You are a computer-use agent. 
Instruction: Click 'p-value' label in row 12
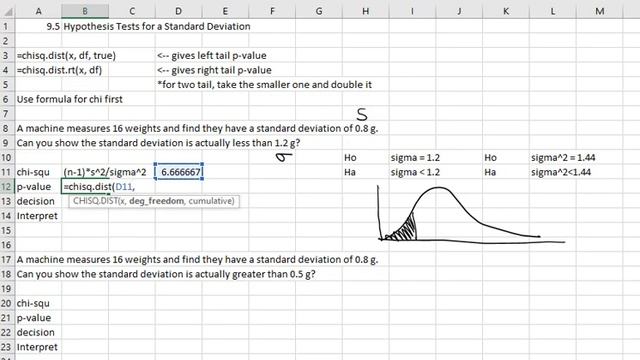[x=34, y=187]
